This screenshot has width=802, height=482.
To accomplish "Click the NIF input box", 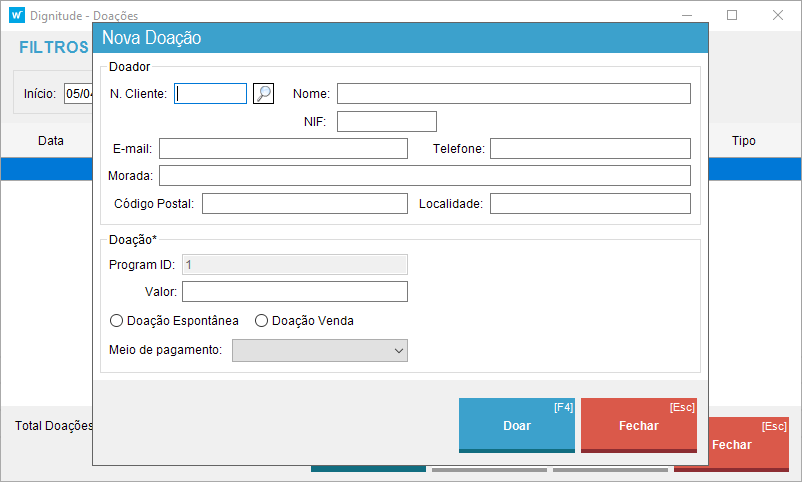I will tap(387, 122).
